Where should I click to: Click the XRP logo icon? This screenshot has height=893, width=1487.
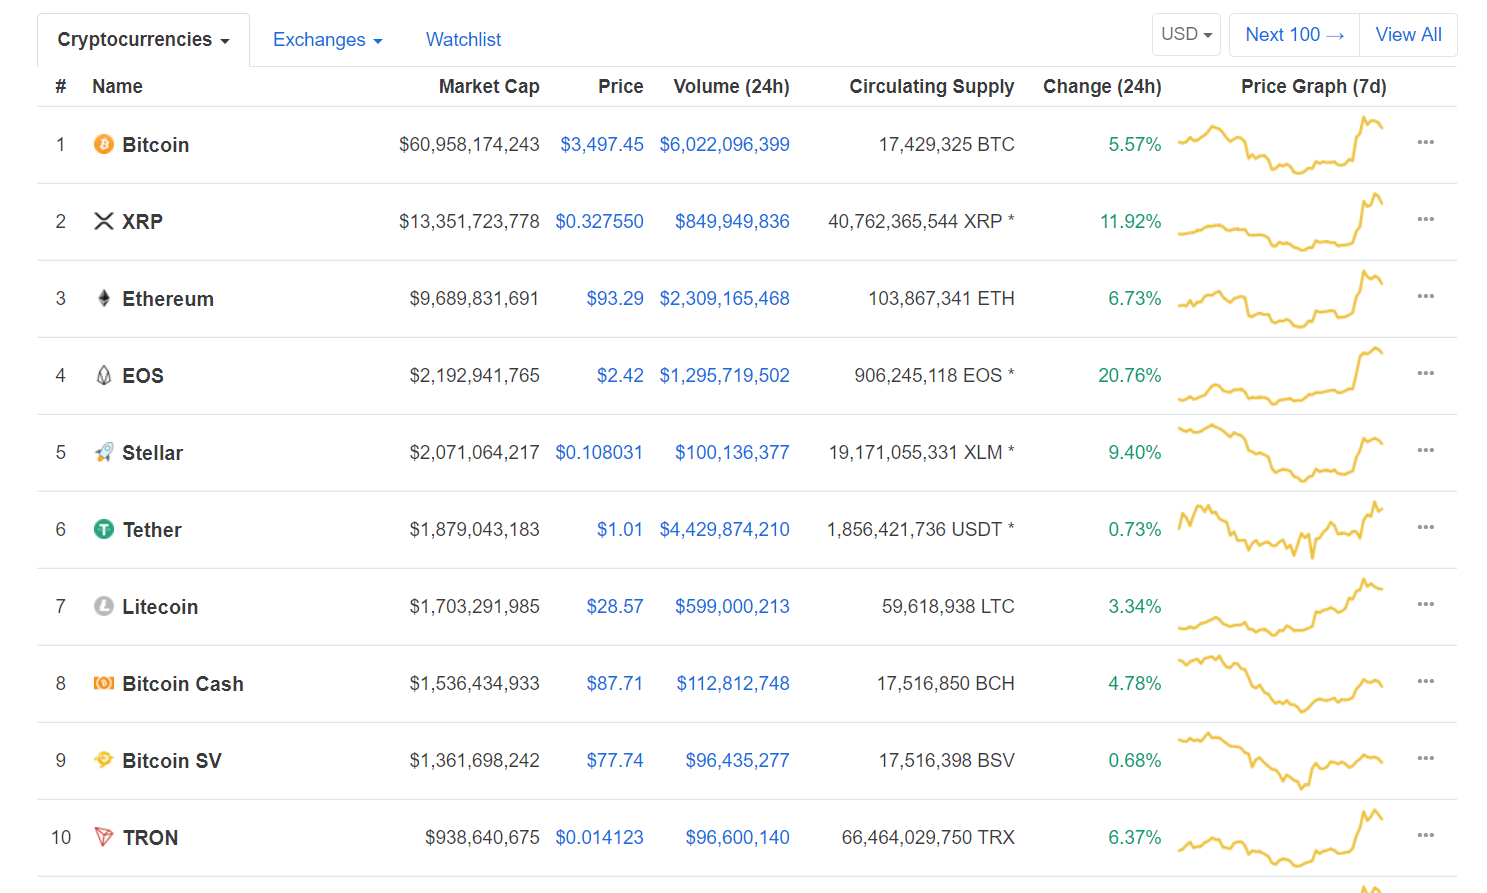tap(104, 221)
